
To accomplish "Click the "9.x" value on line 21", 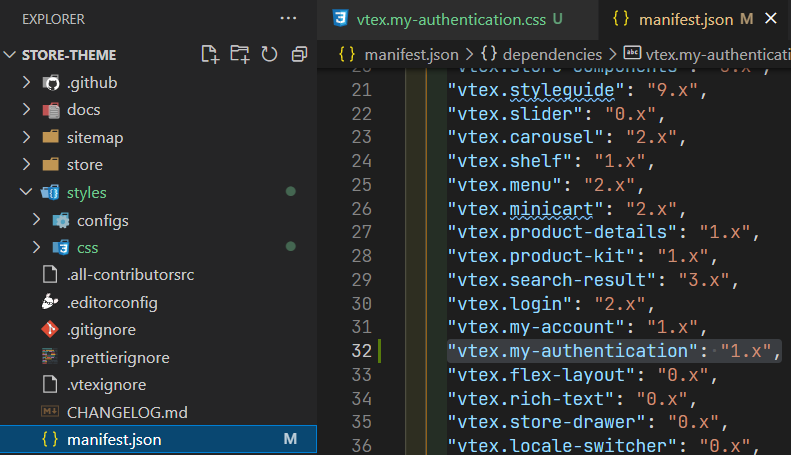I will click(x=672, y=90).
